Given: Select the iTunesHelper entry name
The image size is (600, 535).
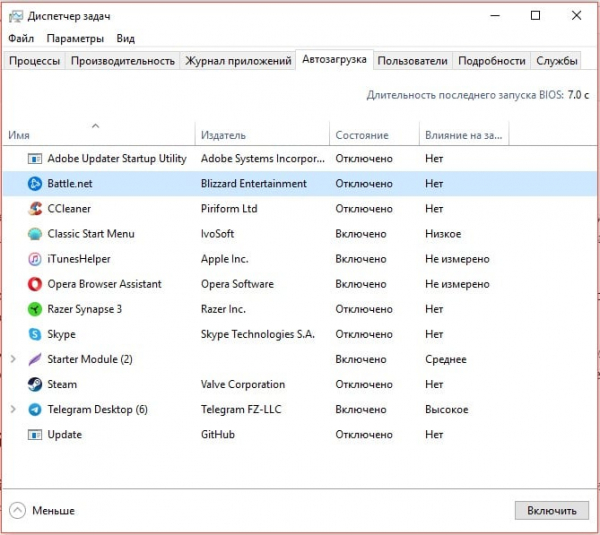Looking at the screenshot, I should pos(79,259).
